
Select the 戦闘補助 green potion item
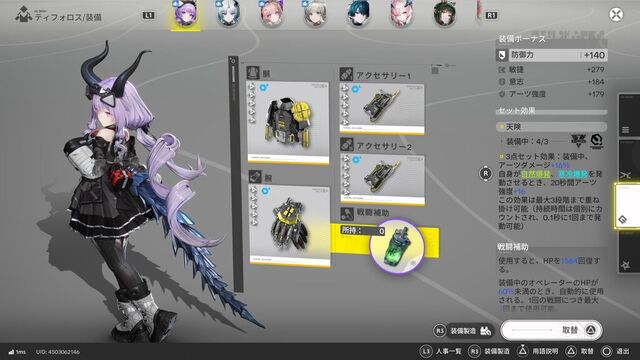[397, 246]
